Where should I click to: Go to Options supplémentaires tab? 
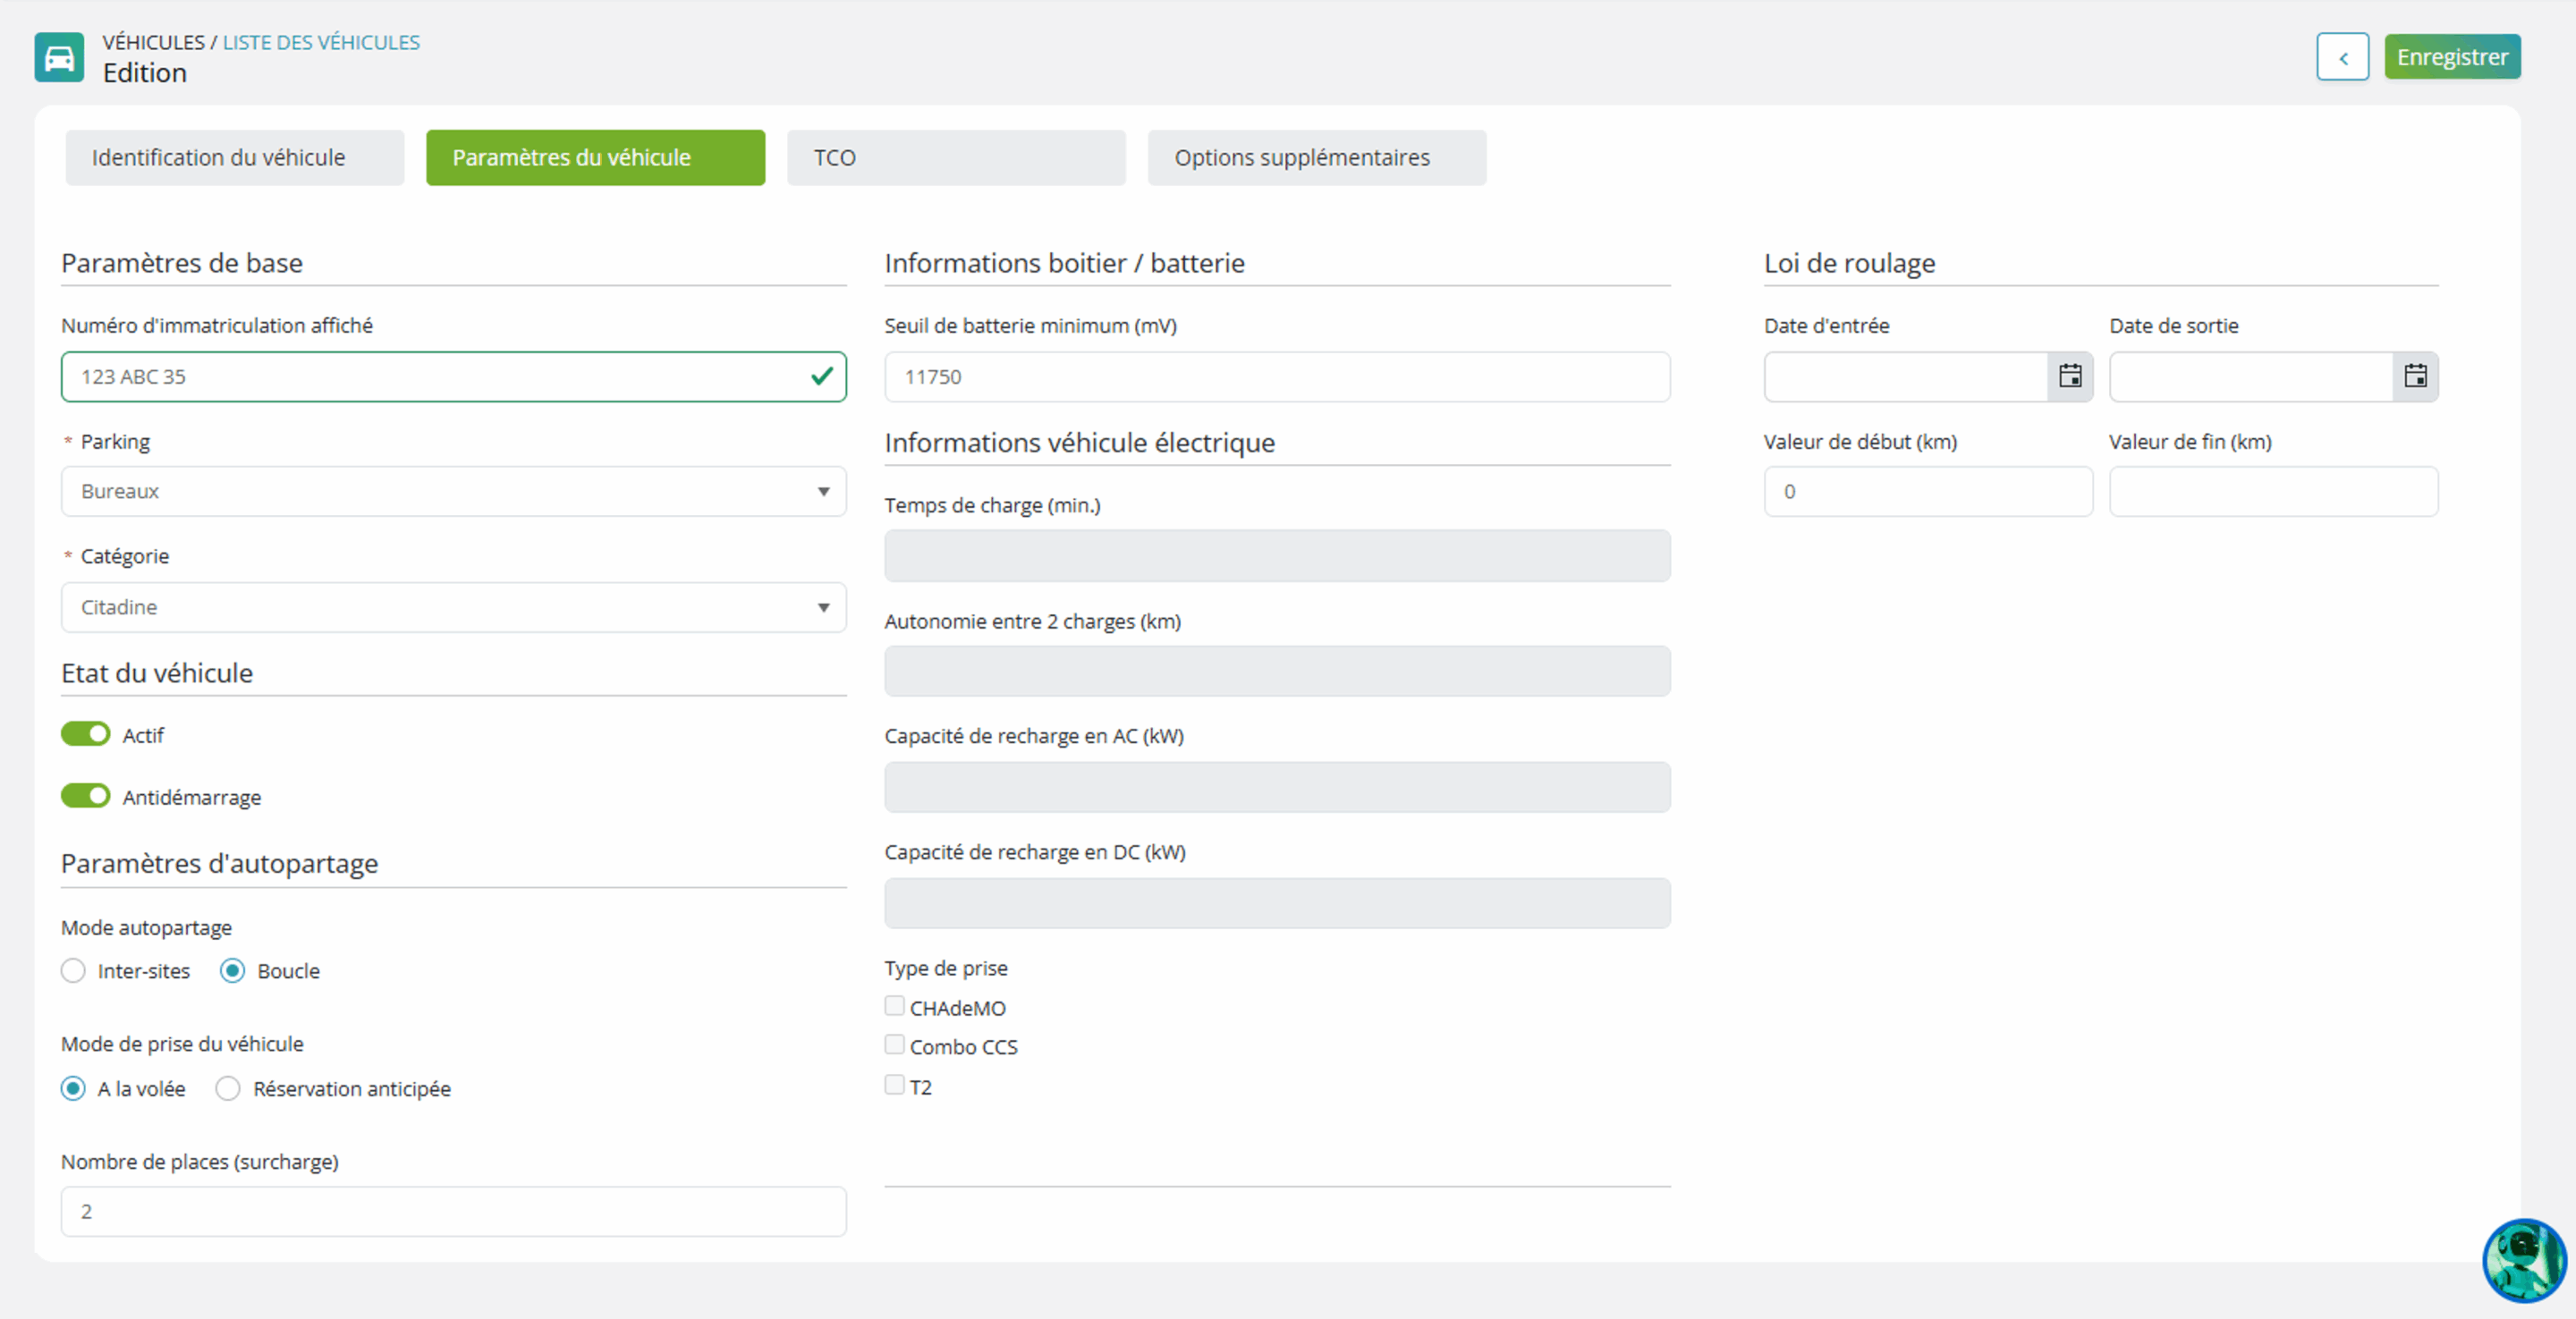[1317, 157]
